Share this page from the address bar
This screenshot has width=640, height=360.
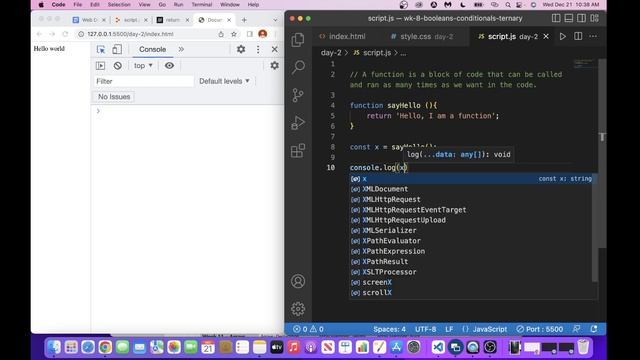click(221, 34)
